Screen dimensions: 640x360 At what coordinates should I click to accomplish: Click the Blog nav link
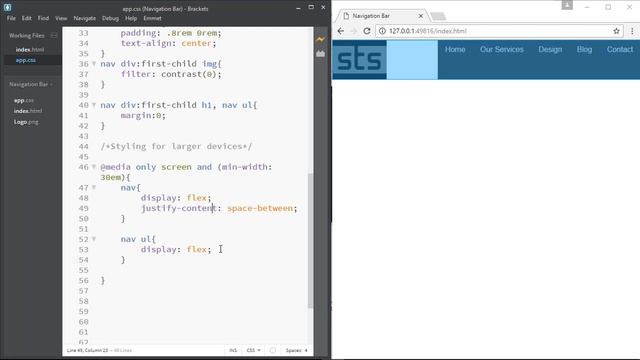tap(584, 49)
